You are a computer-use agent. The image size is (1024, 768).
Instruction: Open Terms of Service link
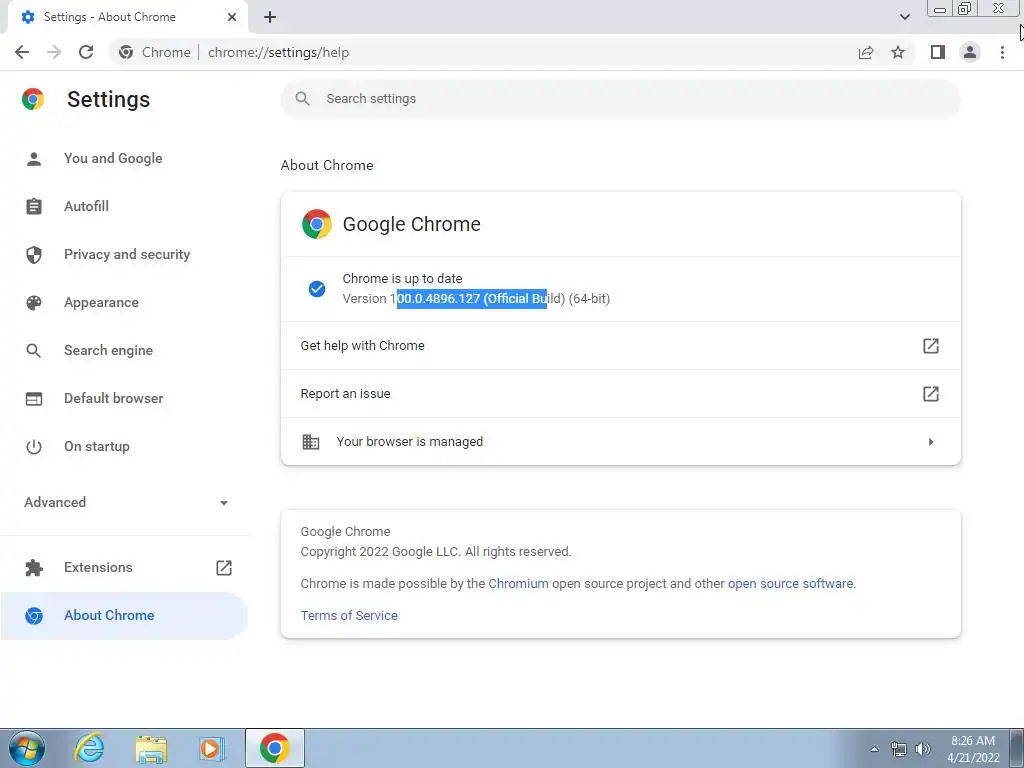pos(349,615)
